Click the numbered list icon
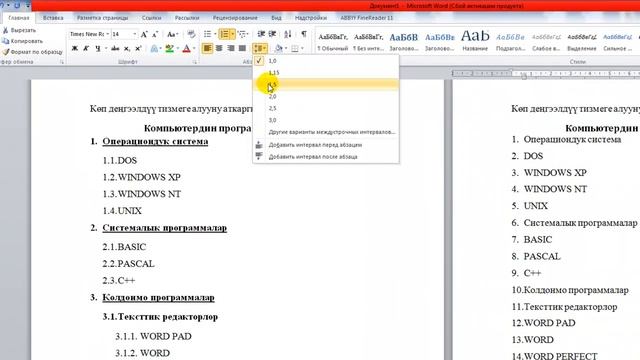The width and height of the screenshot is (640, 360). [224, 34]
